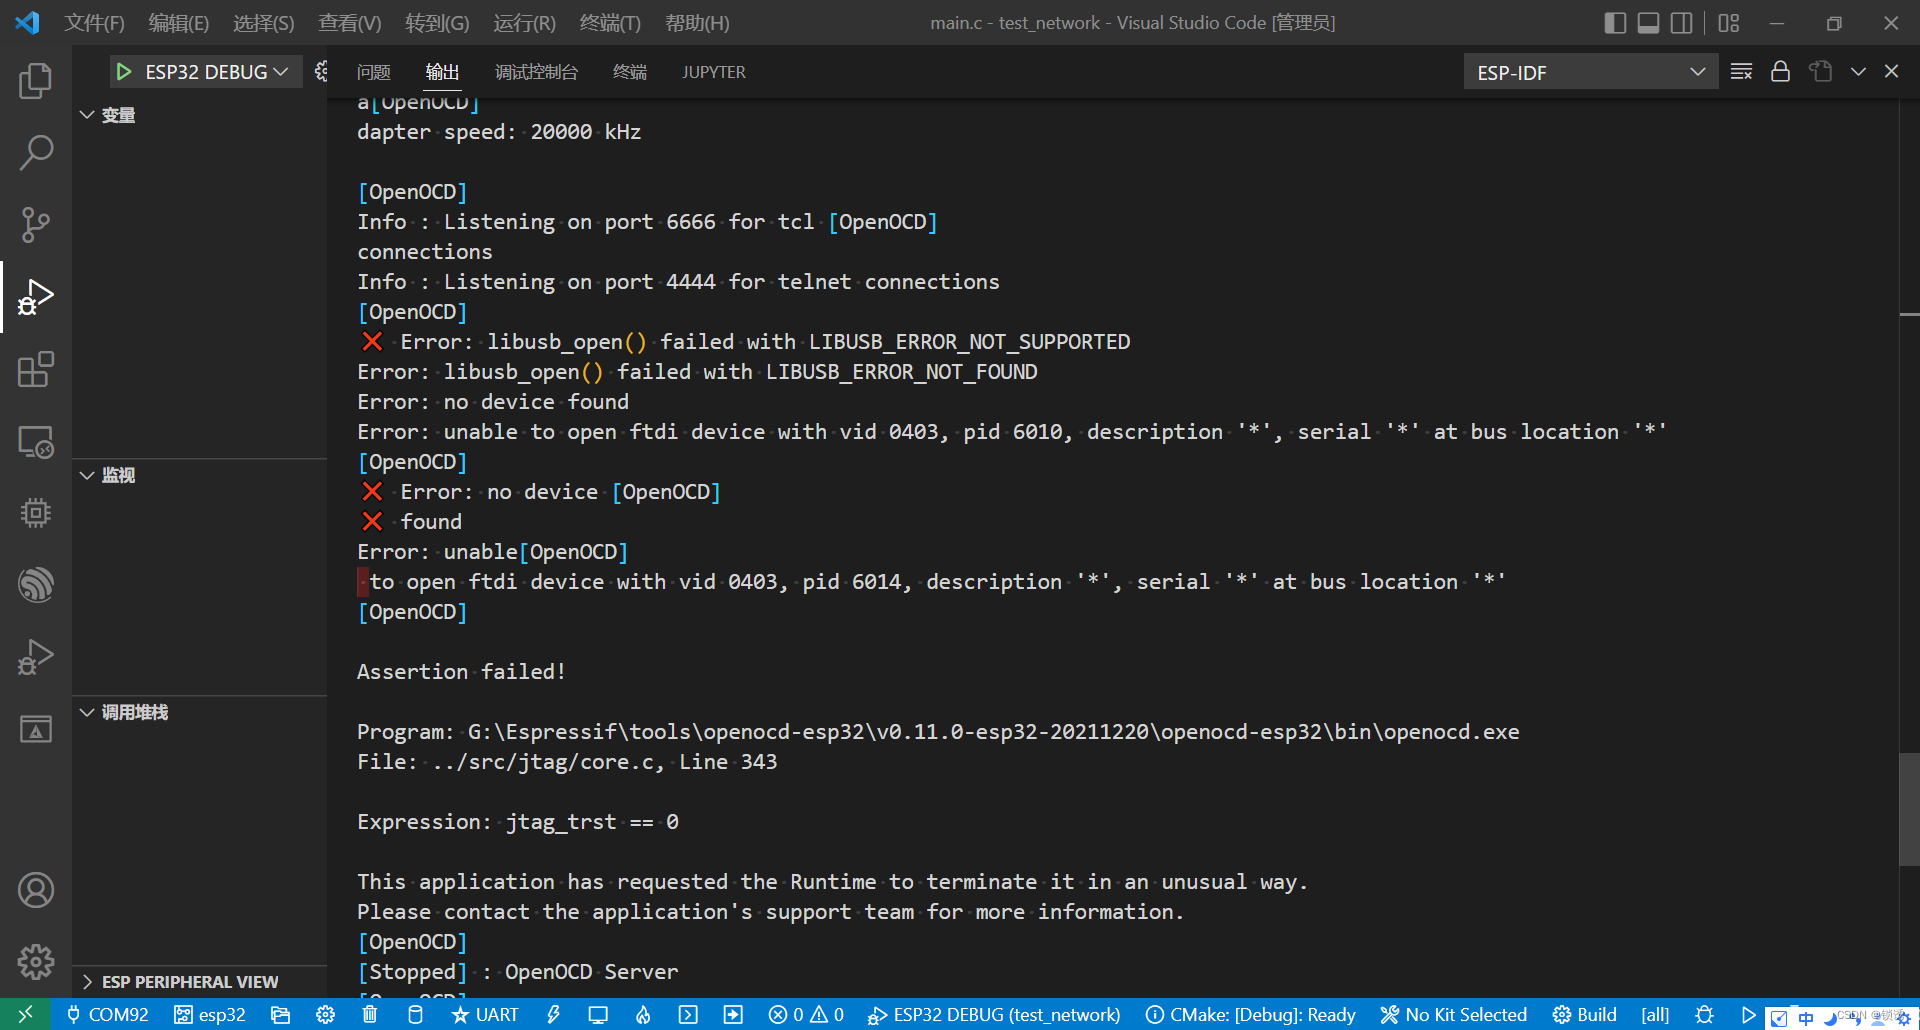Click output panel vertical scrollbar
Screen dimensions: 1920x1030
click(x=1909, y=810)
